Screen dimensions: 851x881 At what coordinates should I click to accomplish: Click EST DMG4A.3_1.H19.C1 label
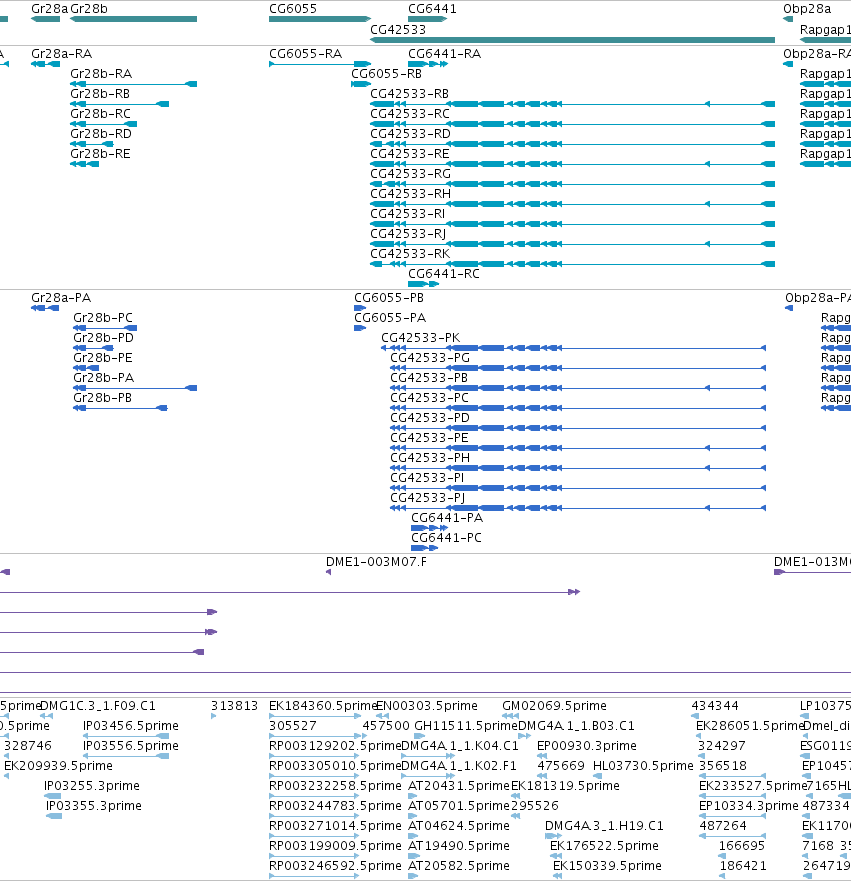pos(604,826)
